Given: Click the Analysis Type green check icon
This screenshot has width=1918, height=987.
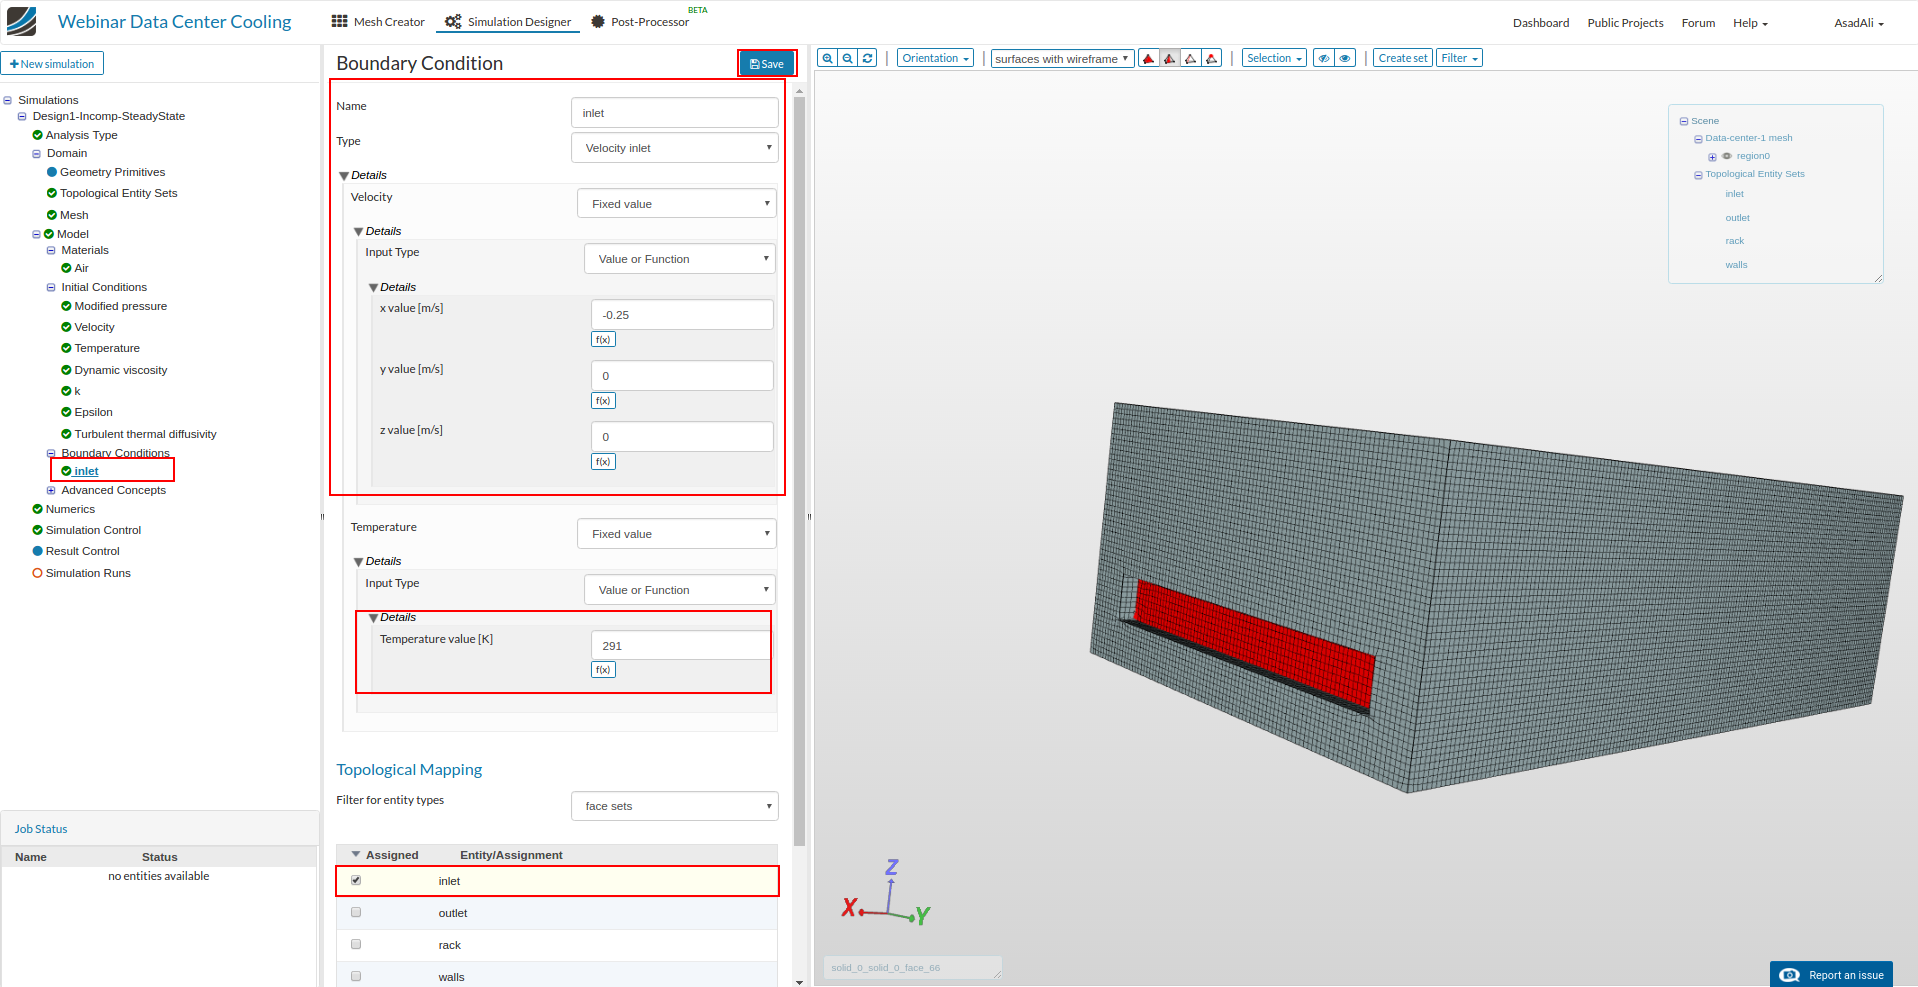Looking at the screenshot, I should click(x=37, y=135).
